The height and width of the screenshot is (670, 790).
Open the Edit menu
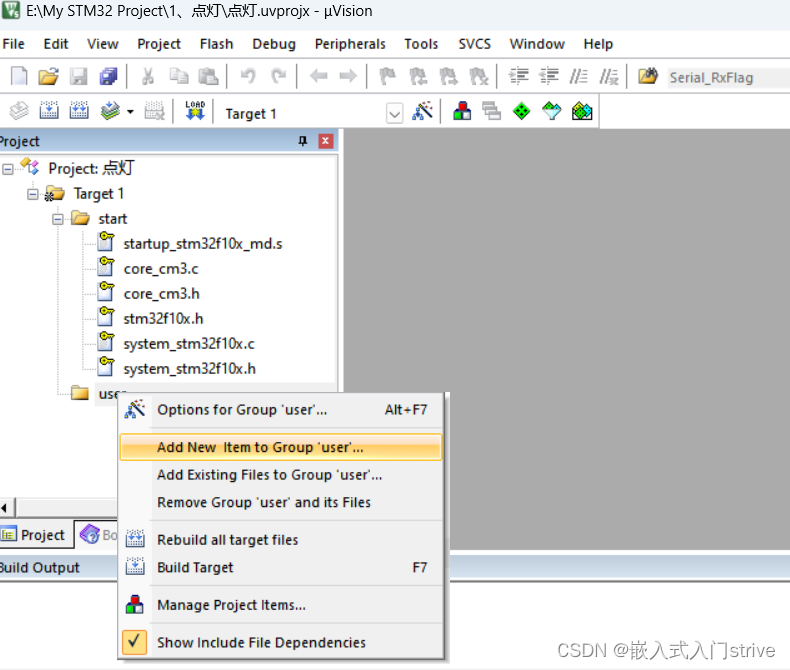(x=55, y=44)
